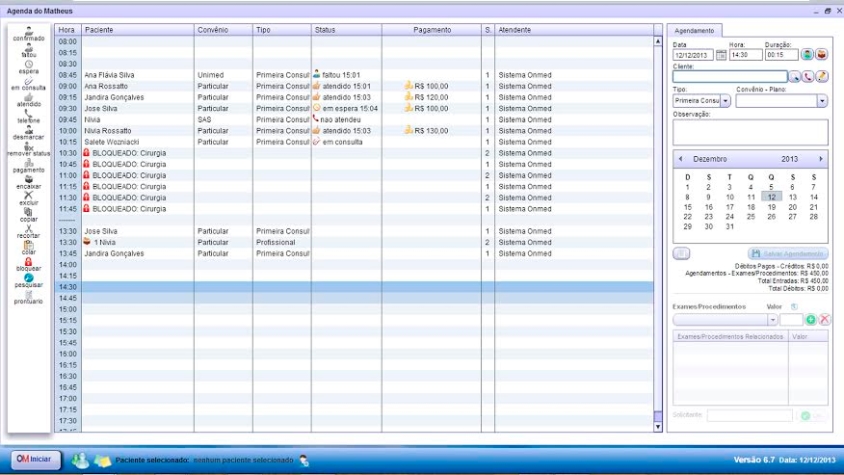Click the Pagamento column header

coord(432,30)
